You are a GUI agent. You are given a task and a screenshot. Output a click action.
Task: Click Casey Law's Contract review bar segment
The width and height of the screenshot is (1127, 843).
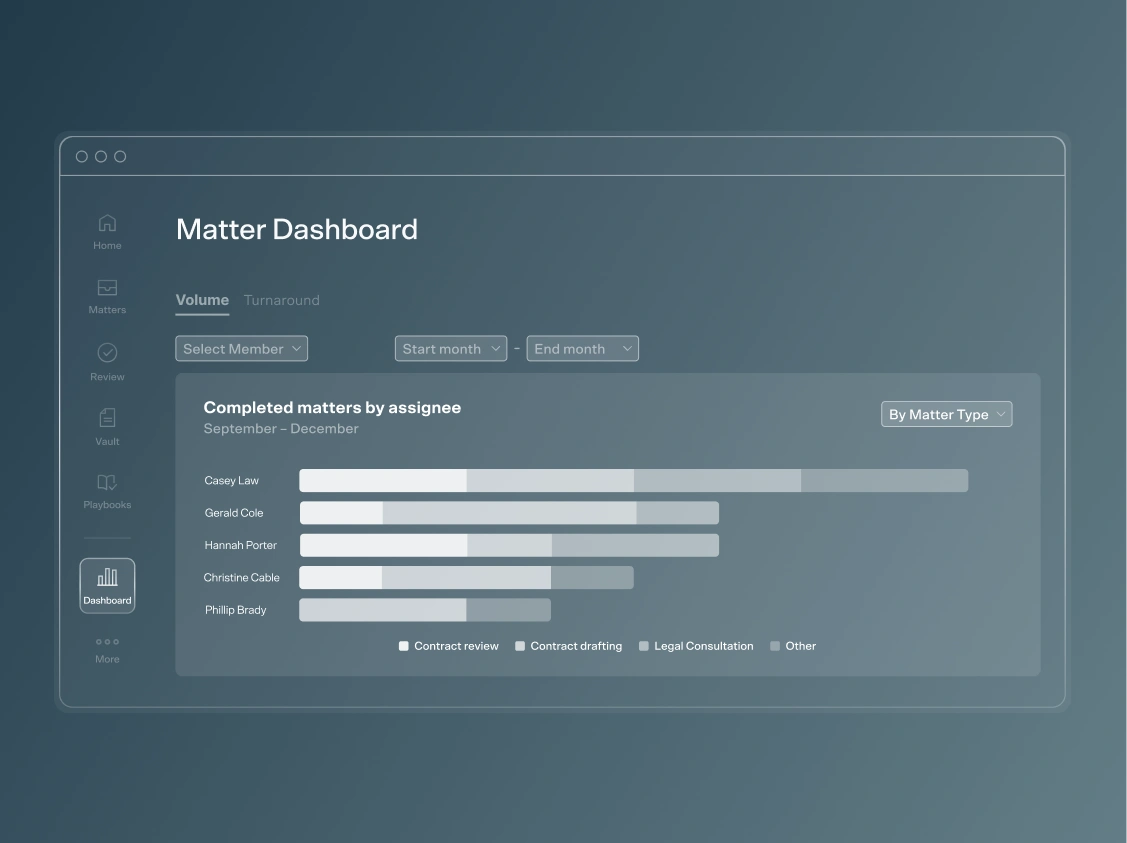click(x=383, y=481)
